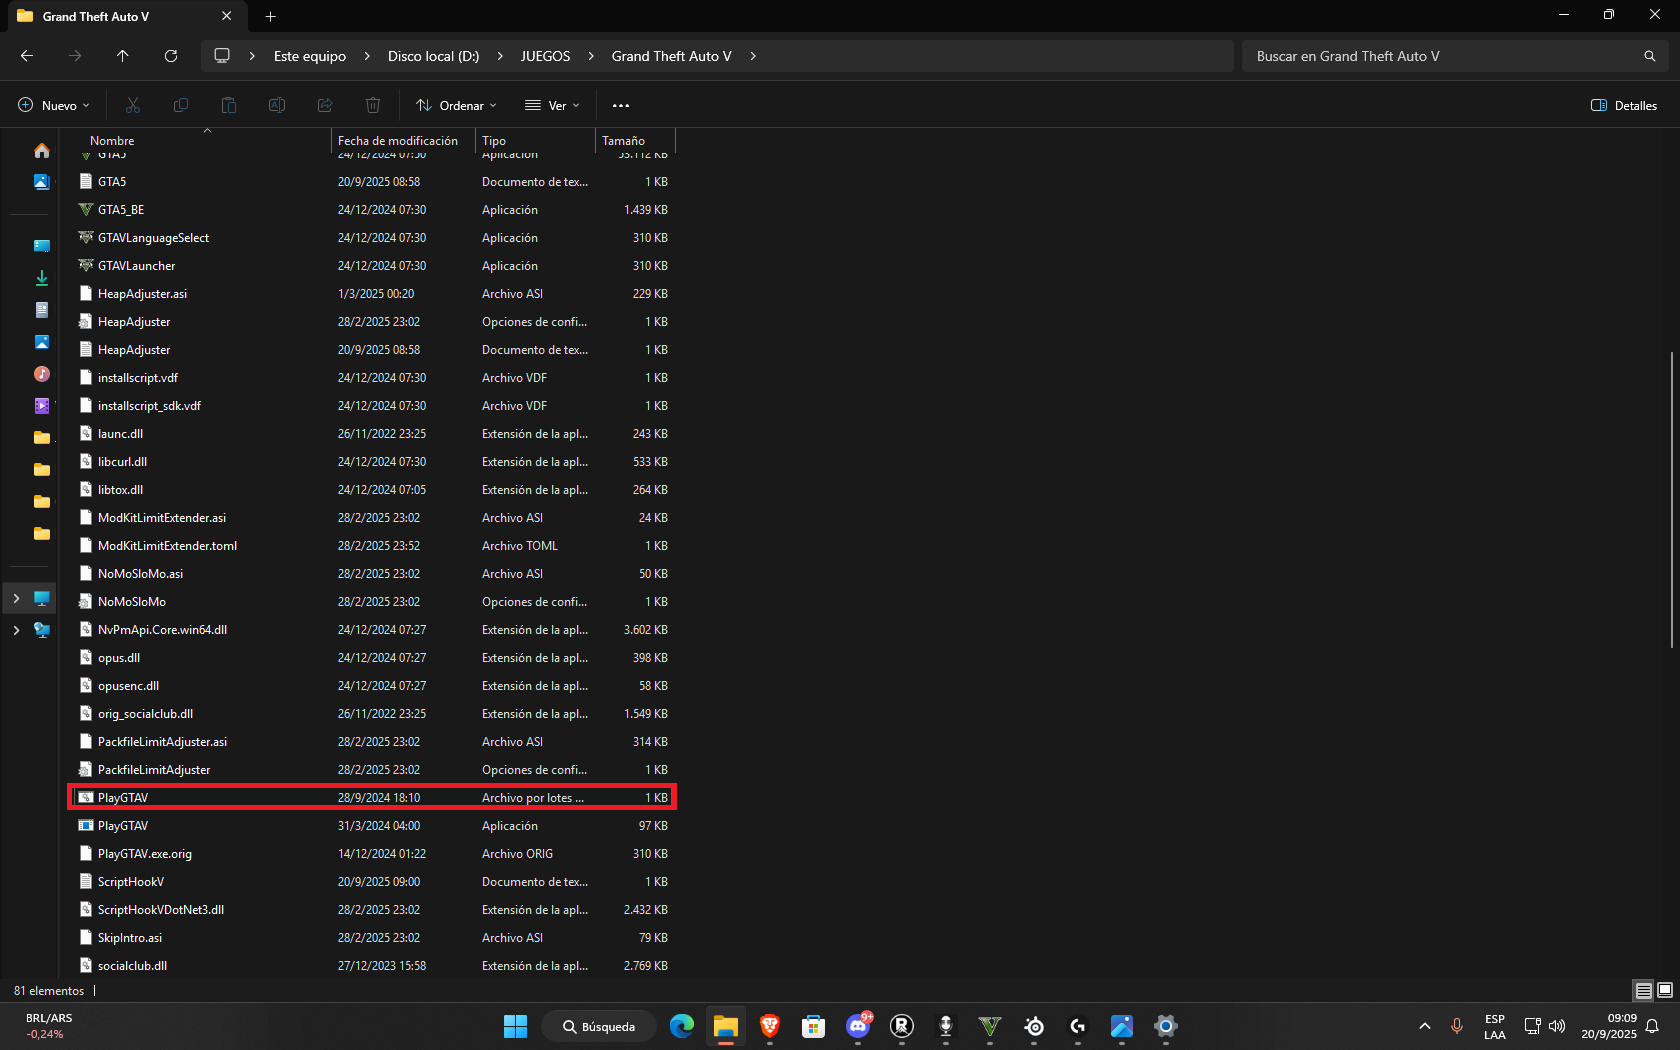Switch to details list view in status bar
1680x1050 pixels.
(1643, 990)
